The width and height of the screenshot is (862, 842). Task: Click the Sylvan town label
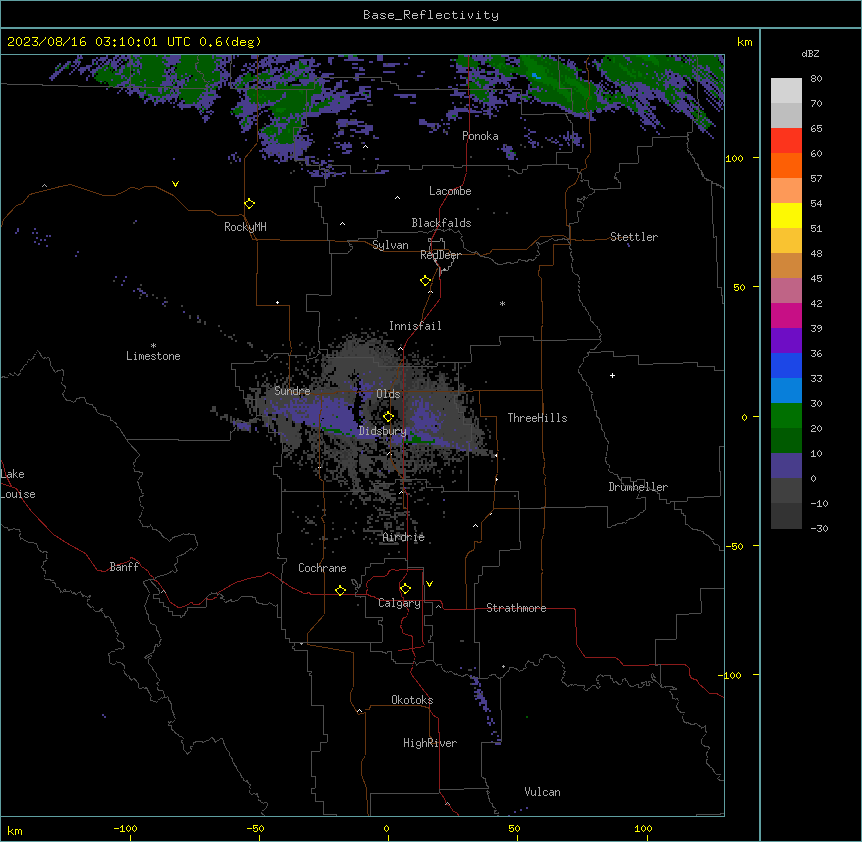point(390,245)
